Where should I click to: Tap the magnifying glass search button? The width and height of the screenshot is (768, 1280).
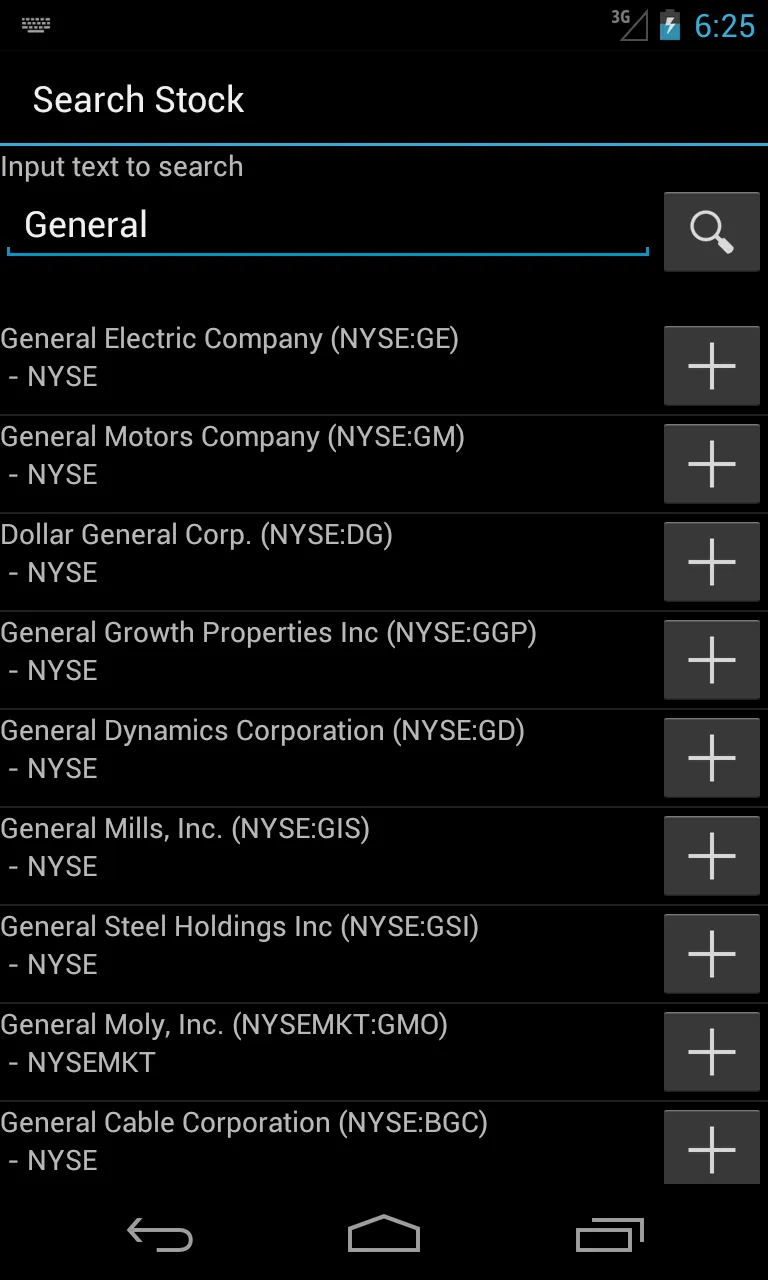[712, 232]
